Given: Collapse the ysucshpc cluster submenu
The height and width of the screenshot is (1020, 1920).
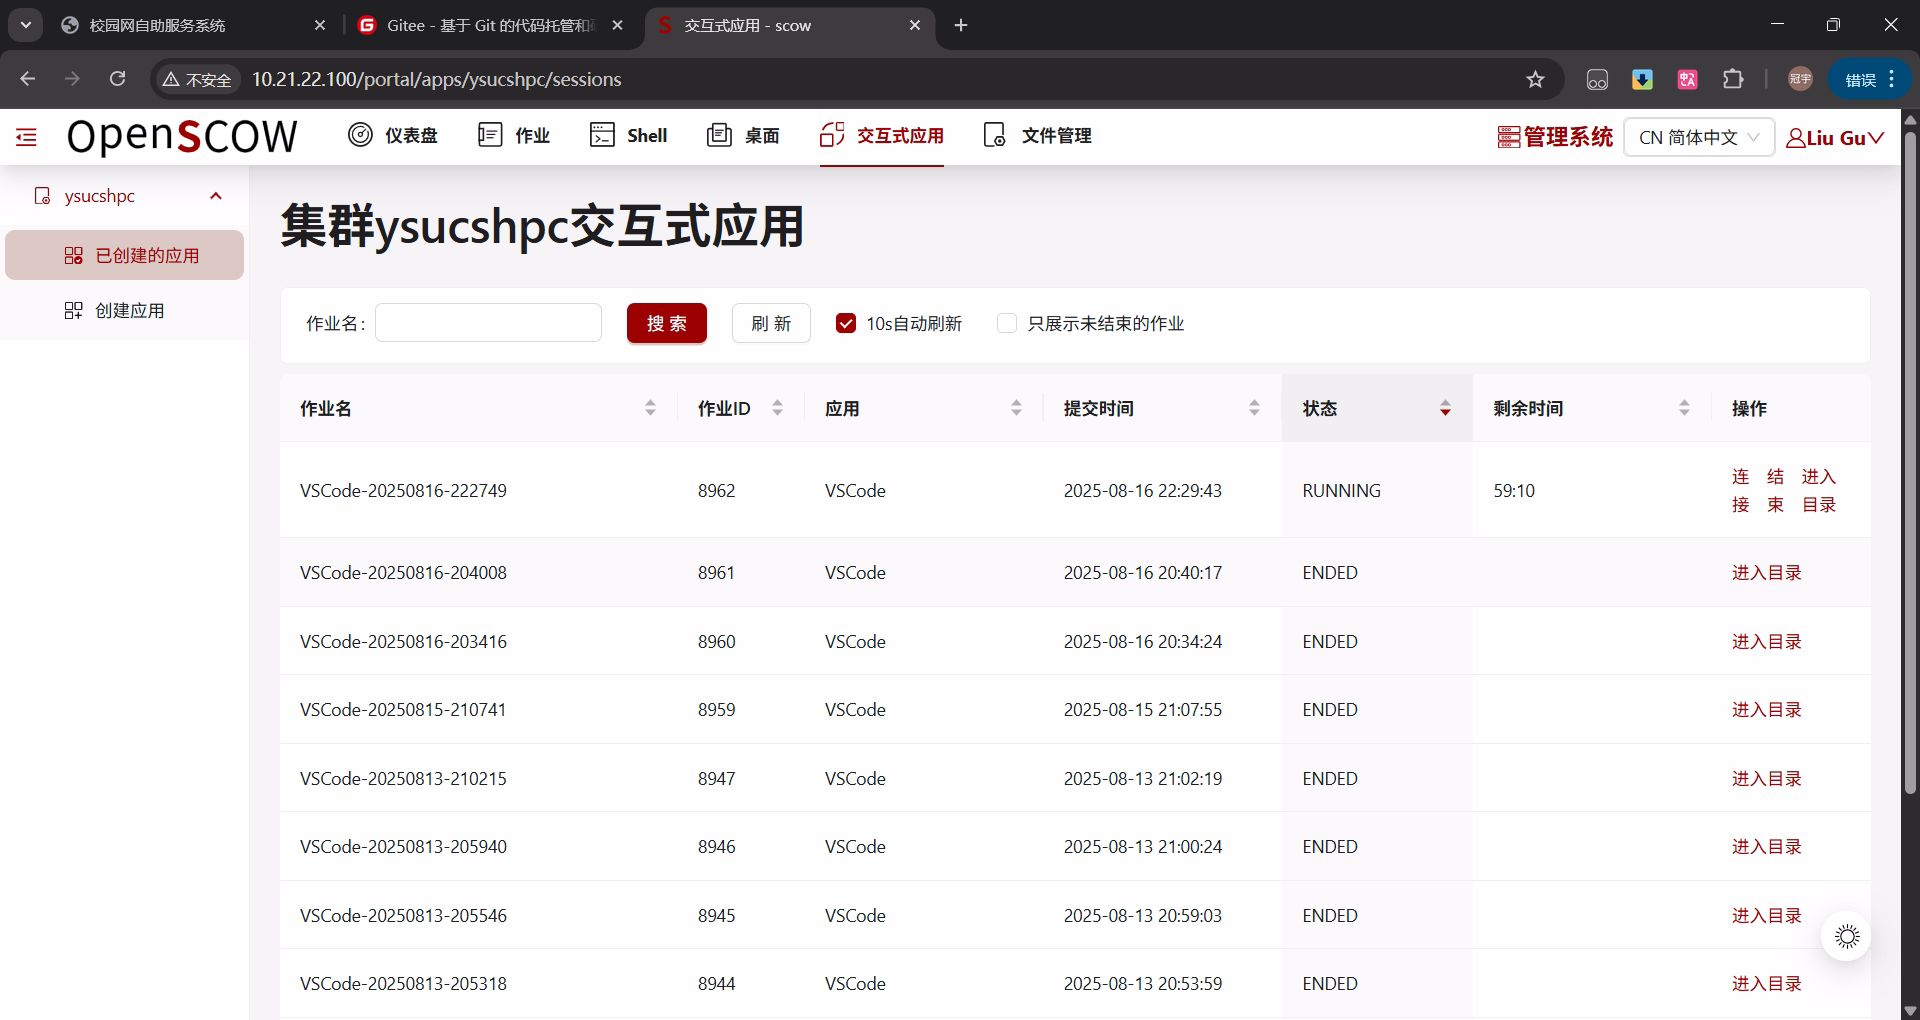Looking at the screenshot, I should [215, 196].
